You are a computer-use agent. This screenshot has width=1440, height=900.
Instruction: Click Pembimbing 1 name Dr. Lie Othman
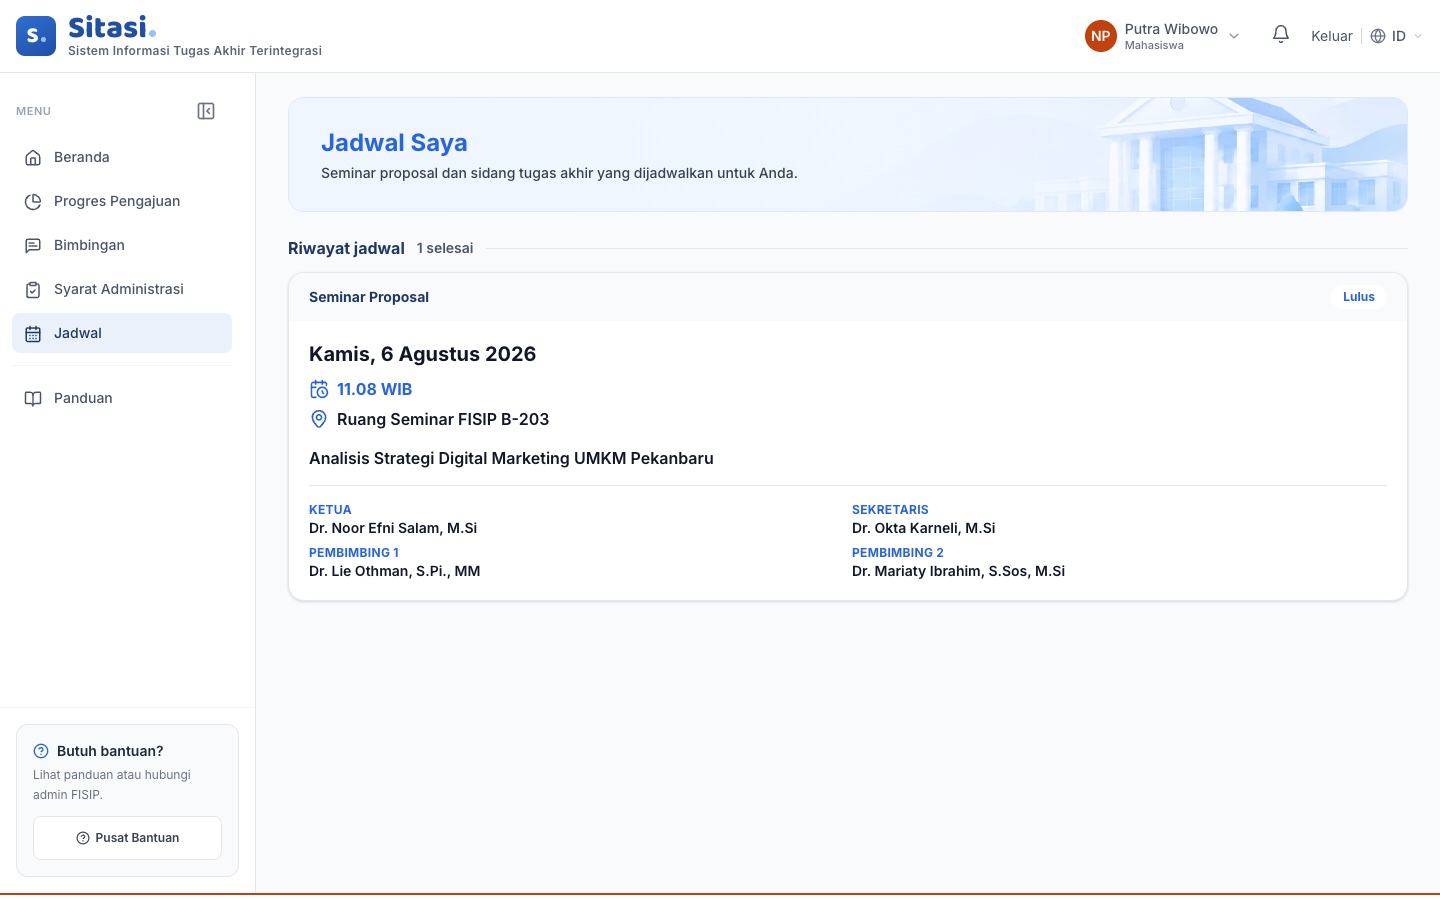(395, 571)
